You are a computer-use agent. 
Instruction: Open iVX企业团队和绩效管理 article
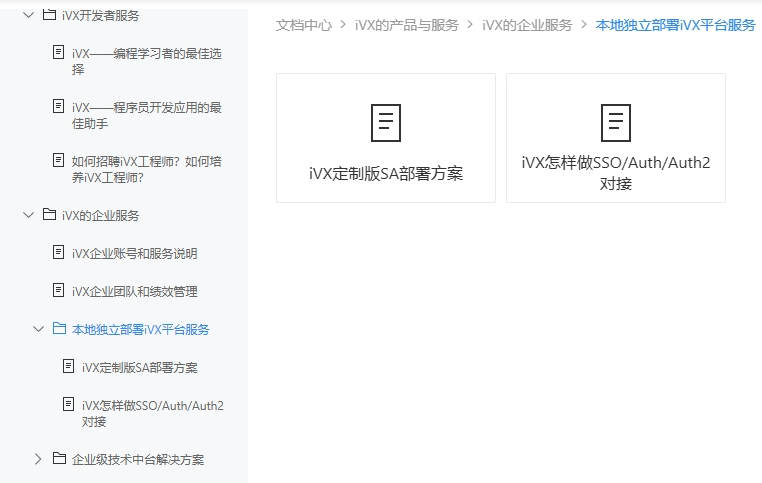coord(135,291)
